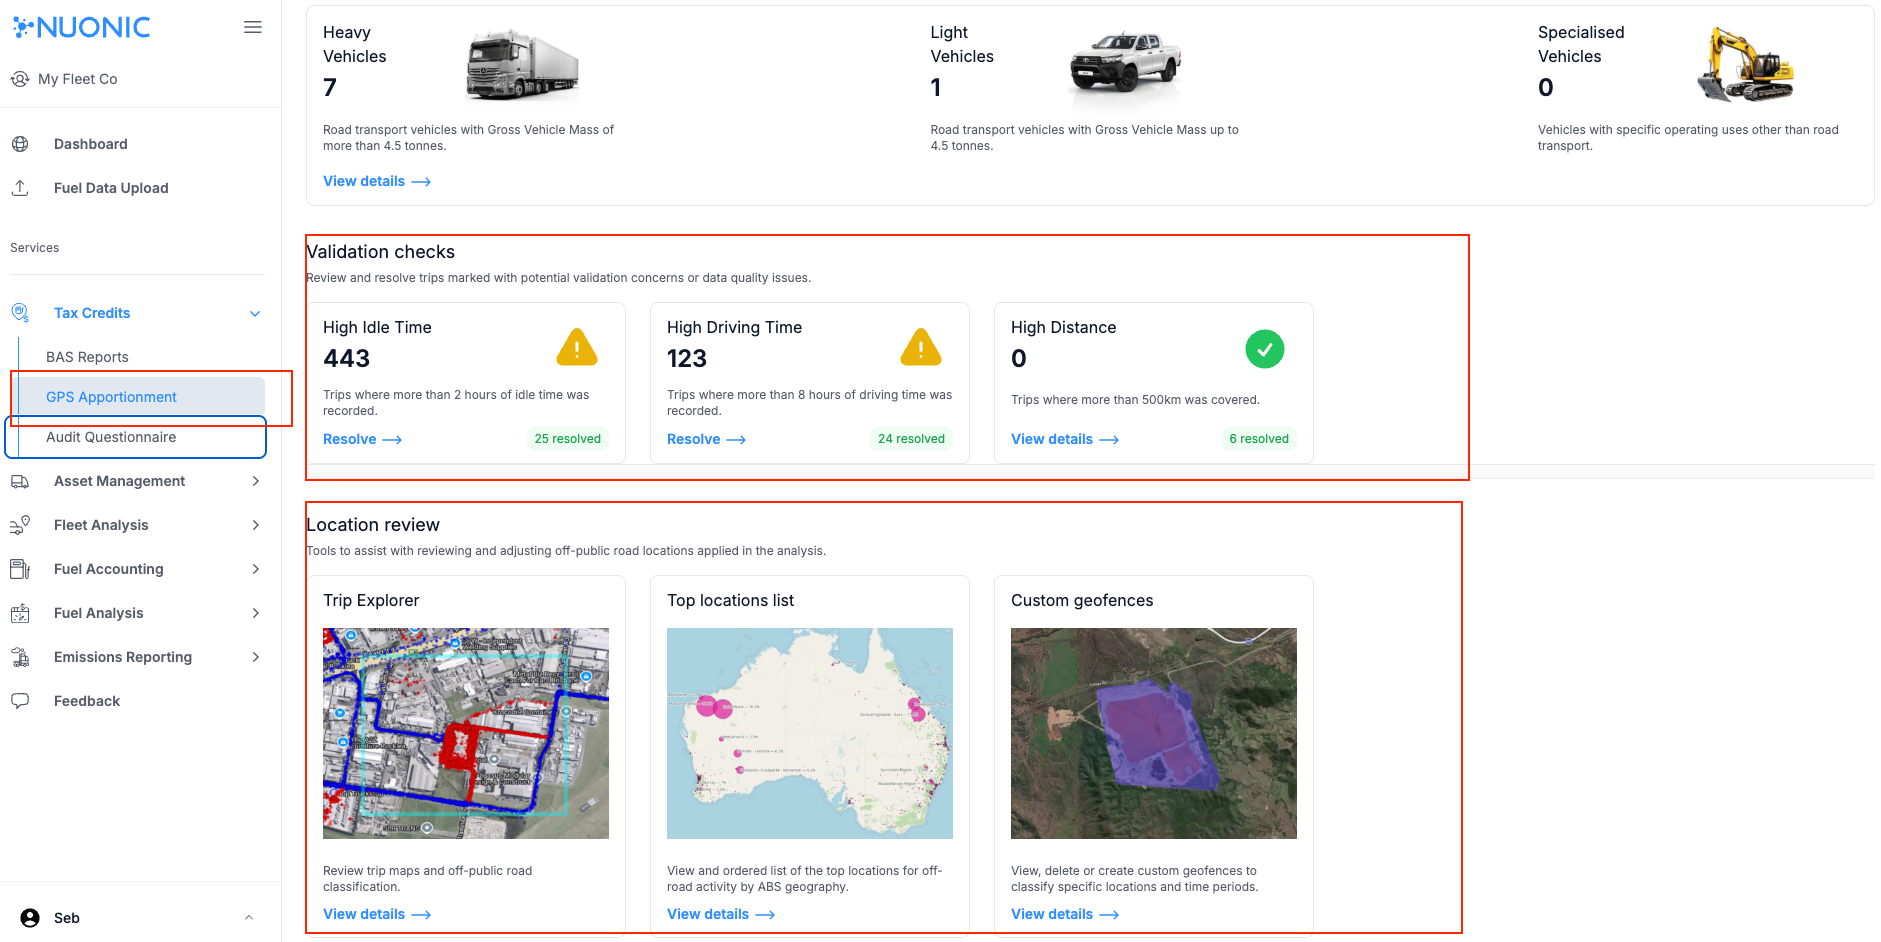Resolve High Idle Time trips
The width and height of the screenshot is (1881, 942).
(362, 439)
